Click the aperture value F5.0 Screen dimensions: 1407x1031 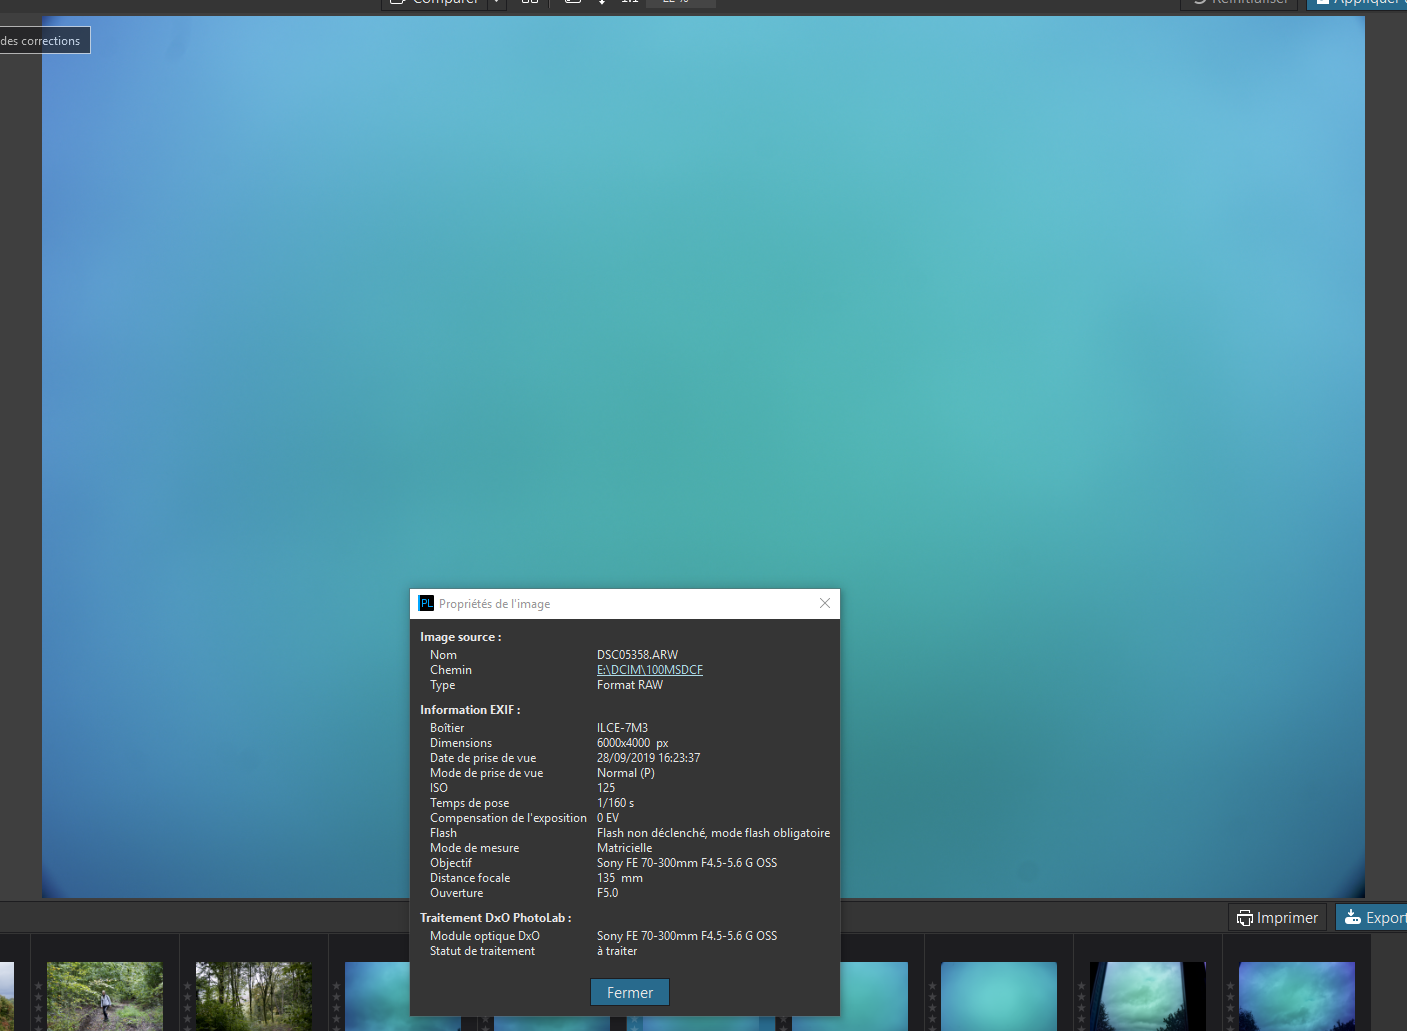coord(607,893)
